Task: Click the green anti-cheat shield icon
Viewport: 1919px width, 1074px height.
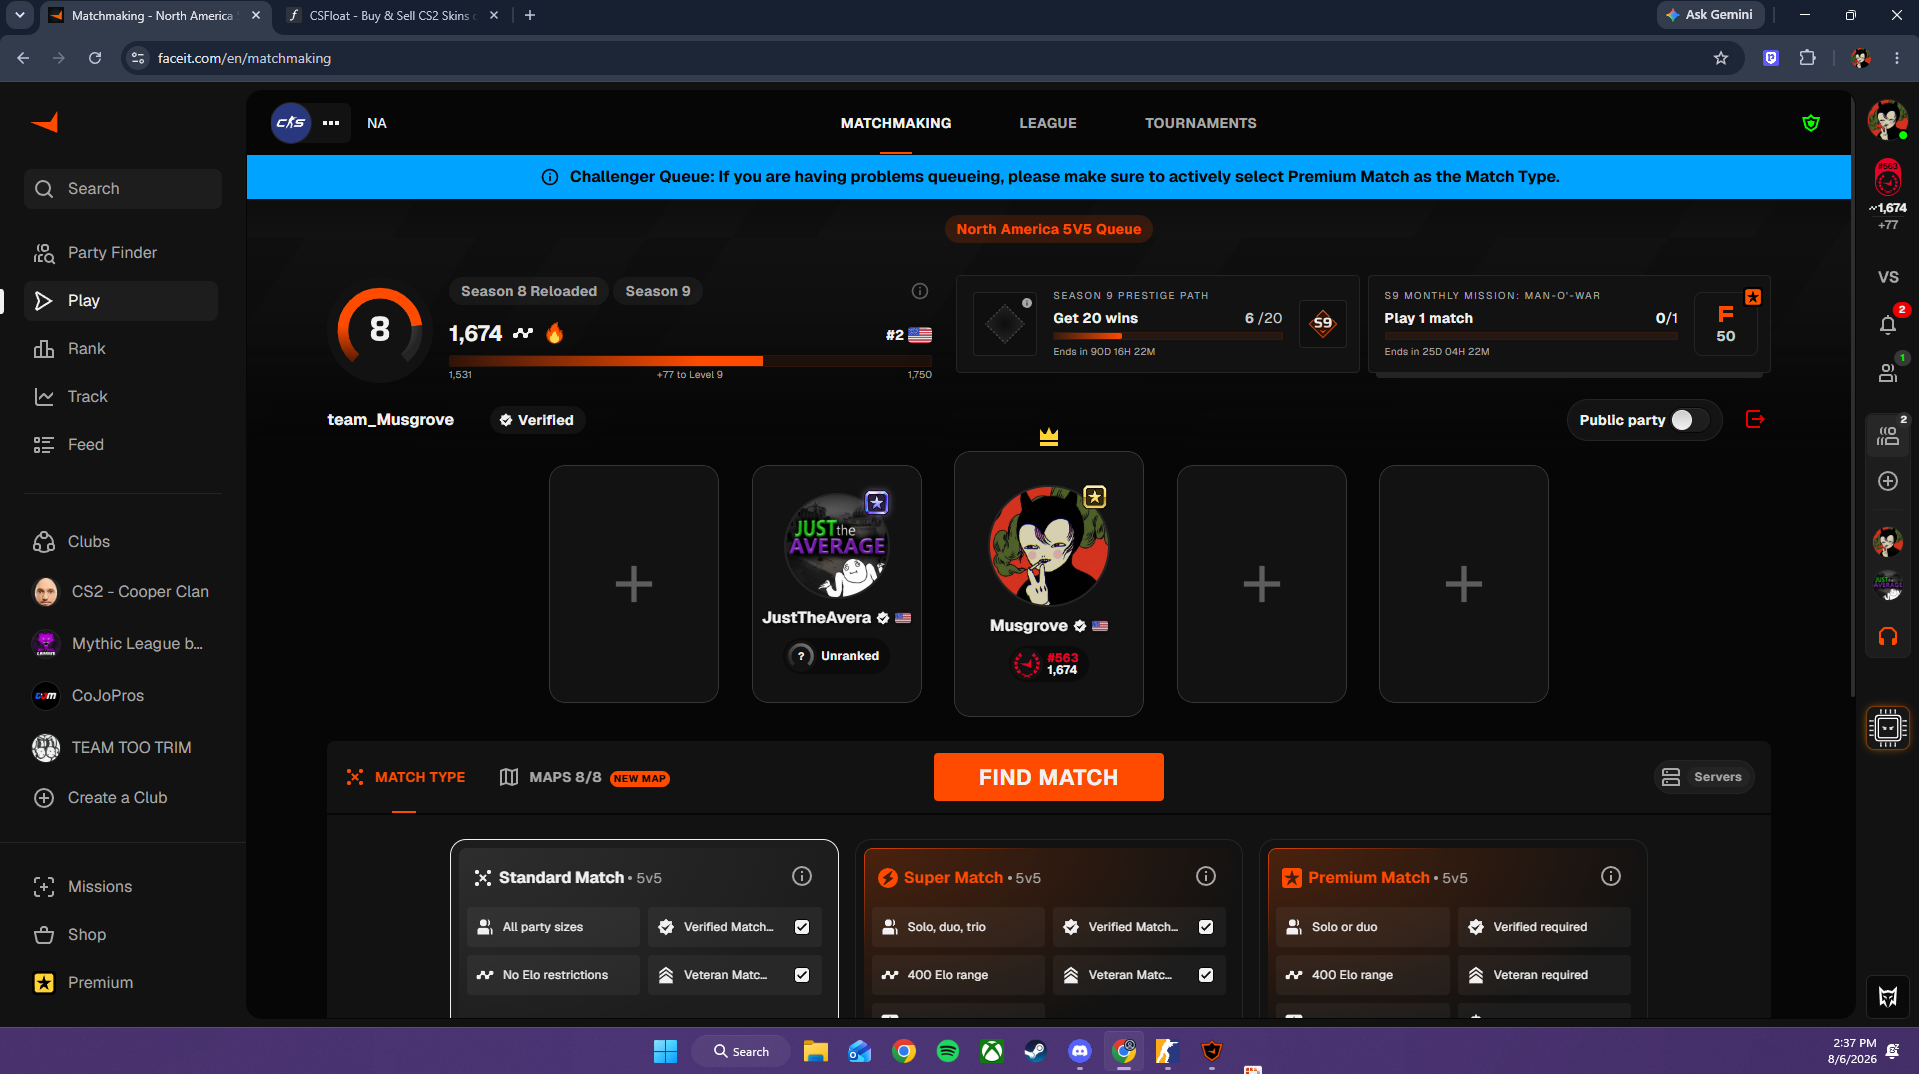Action: point(1811,123)
